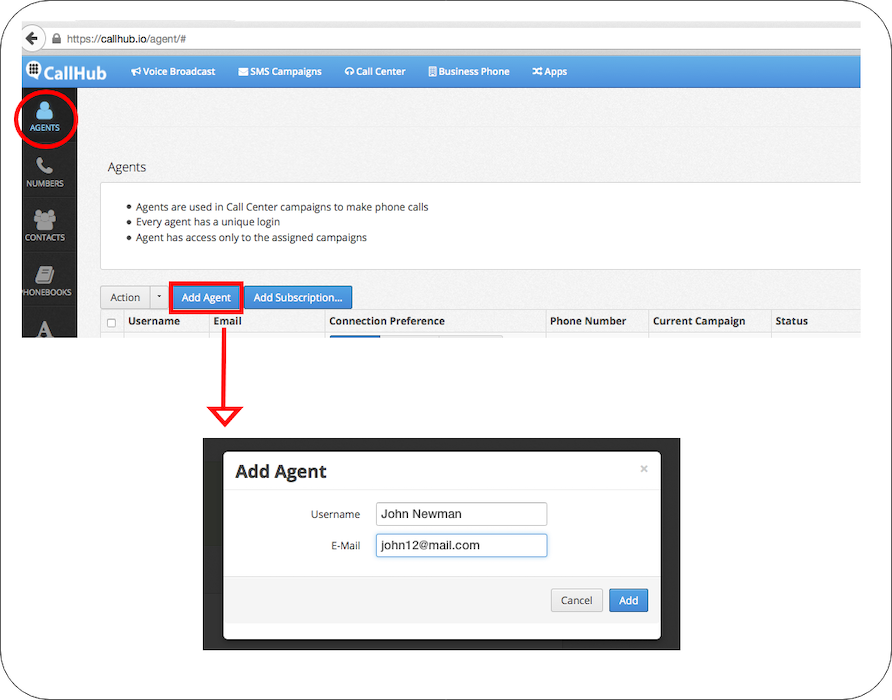Expand the Action dropdown arrow
Image resolution: width=892 pixels, height=700 pixels.
point(159,297)
